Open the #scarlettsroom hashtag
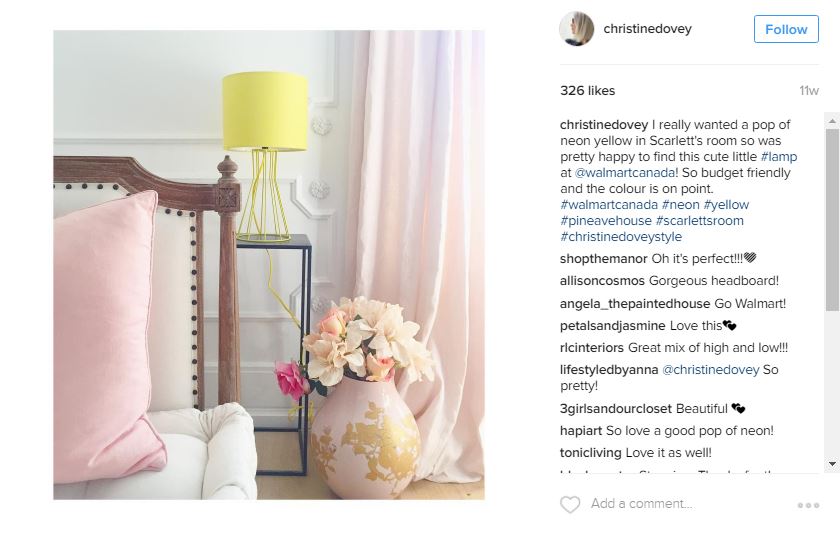Screen dimensions: 840x533 [699, 221]
